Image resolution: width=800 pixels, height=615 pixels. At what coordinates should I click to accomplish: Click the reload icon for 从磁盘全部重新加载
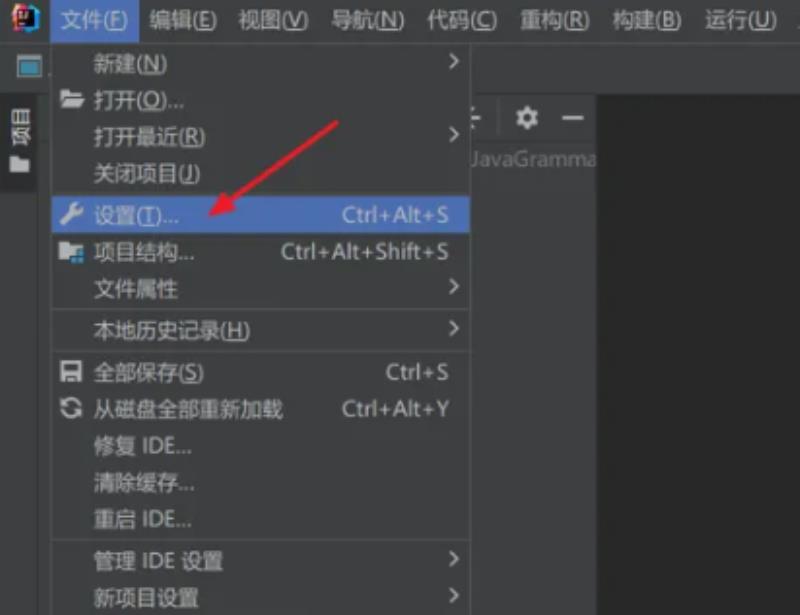[x=71, y=408]
